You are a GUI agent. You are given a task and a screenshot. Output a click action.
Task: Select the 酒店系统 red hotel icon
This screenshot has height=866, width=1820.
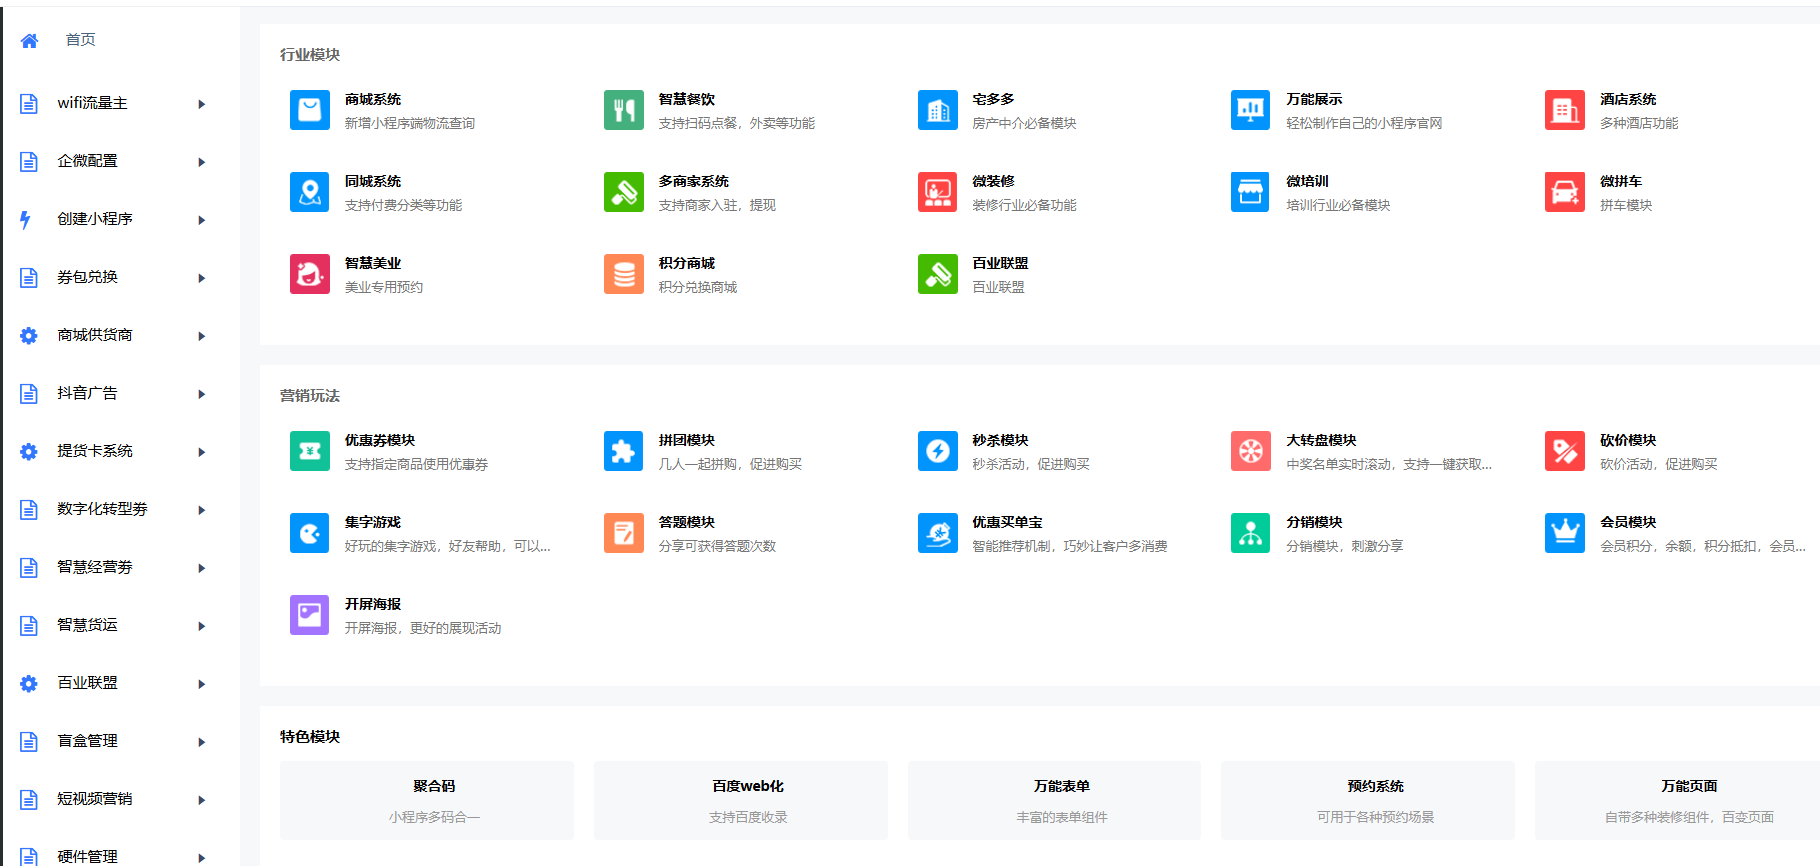click(x=1565, y=110)
